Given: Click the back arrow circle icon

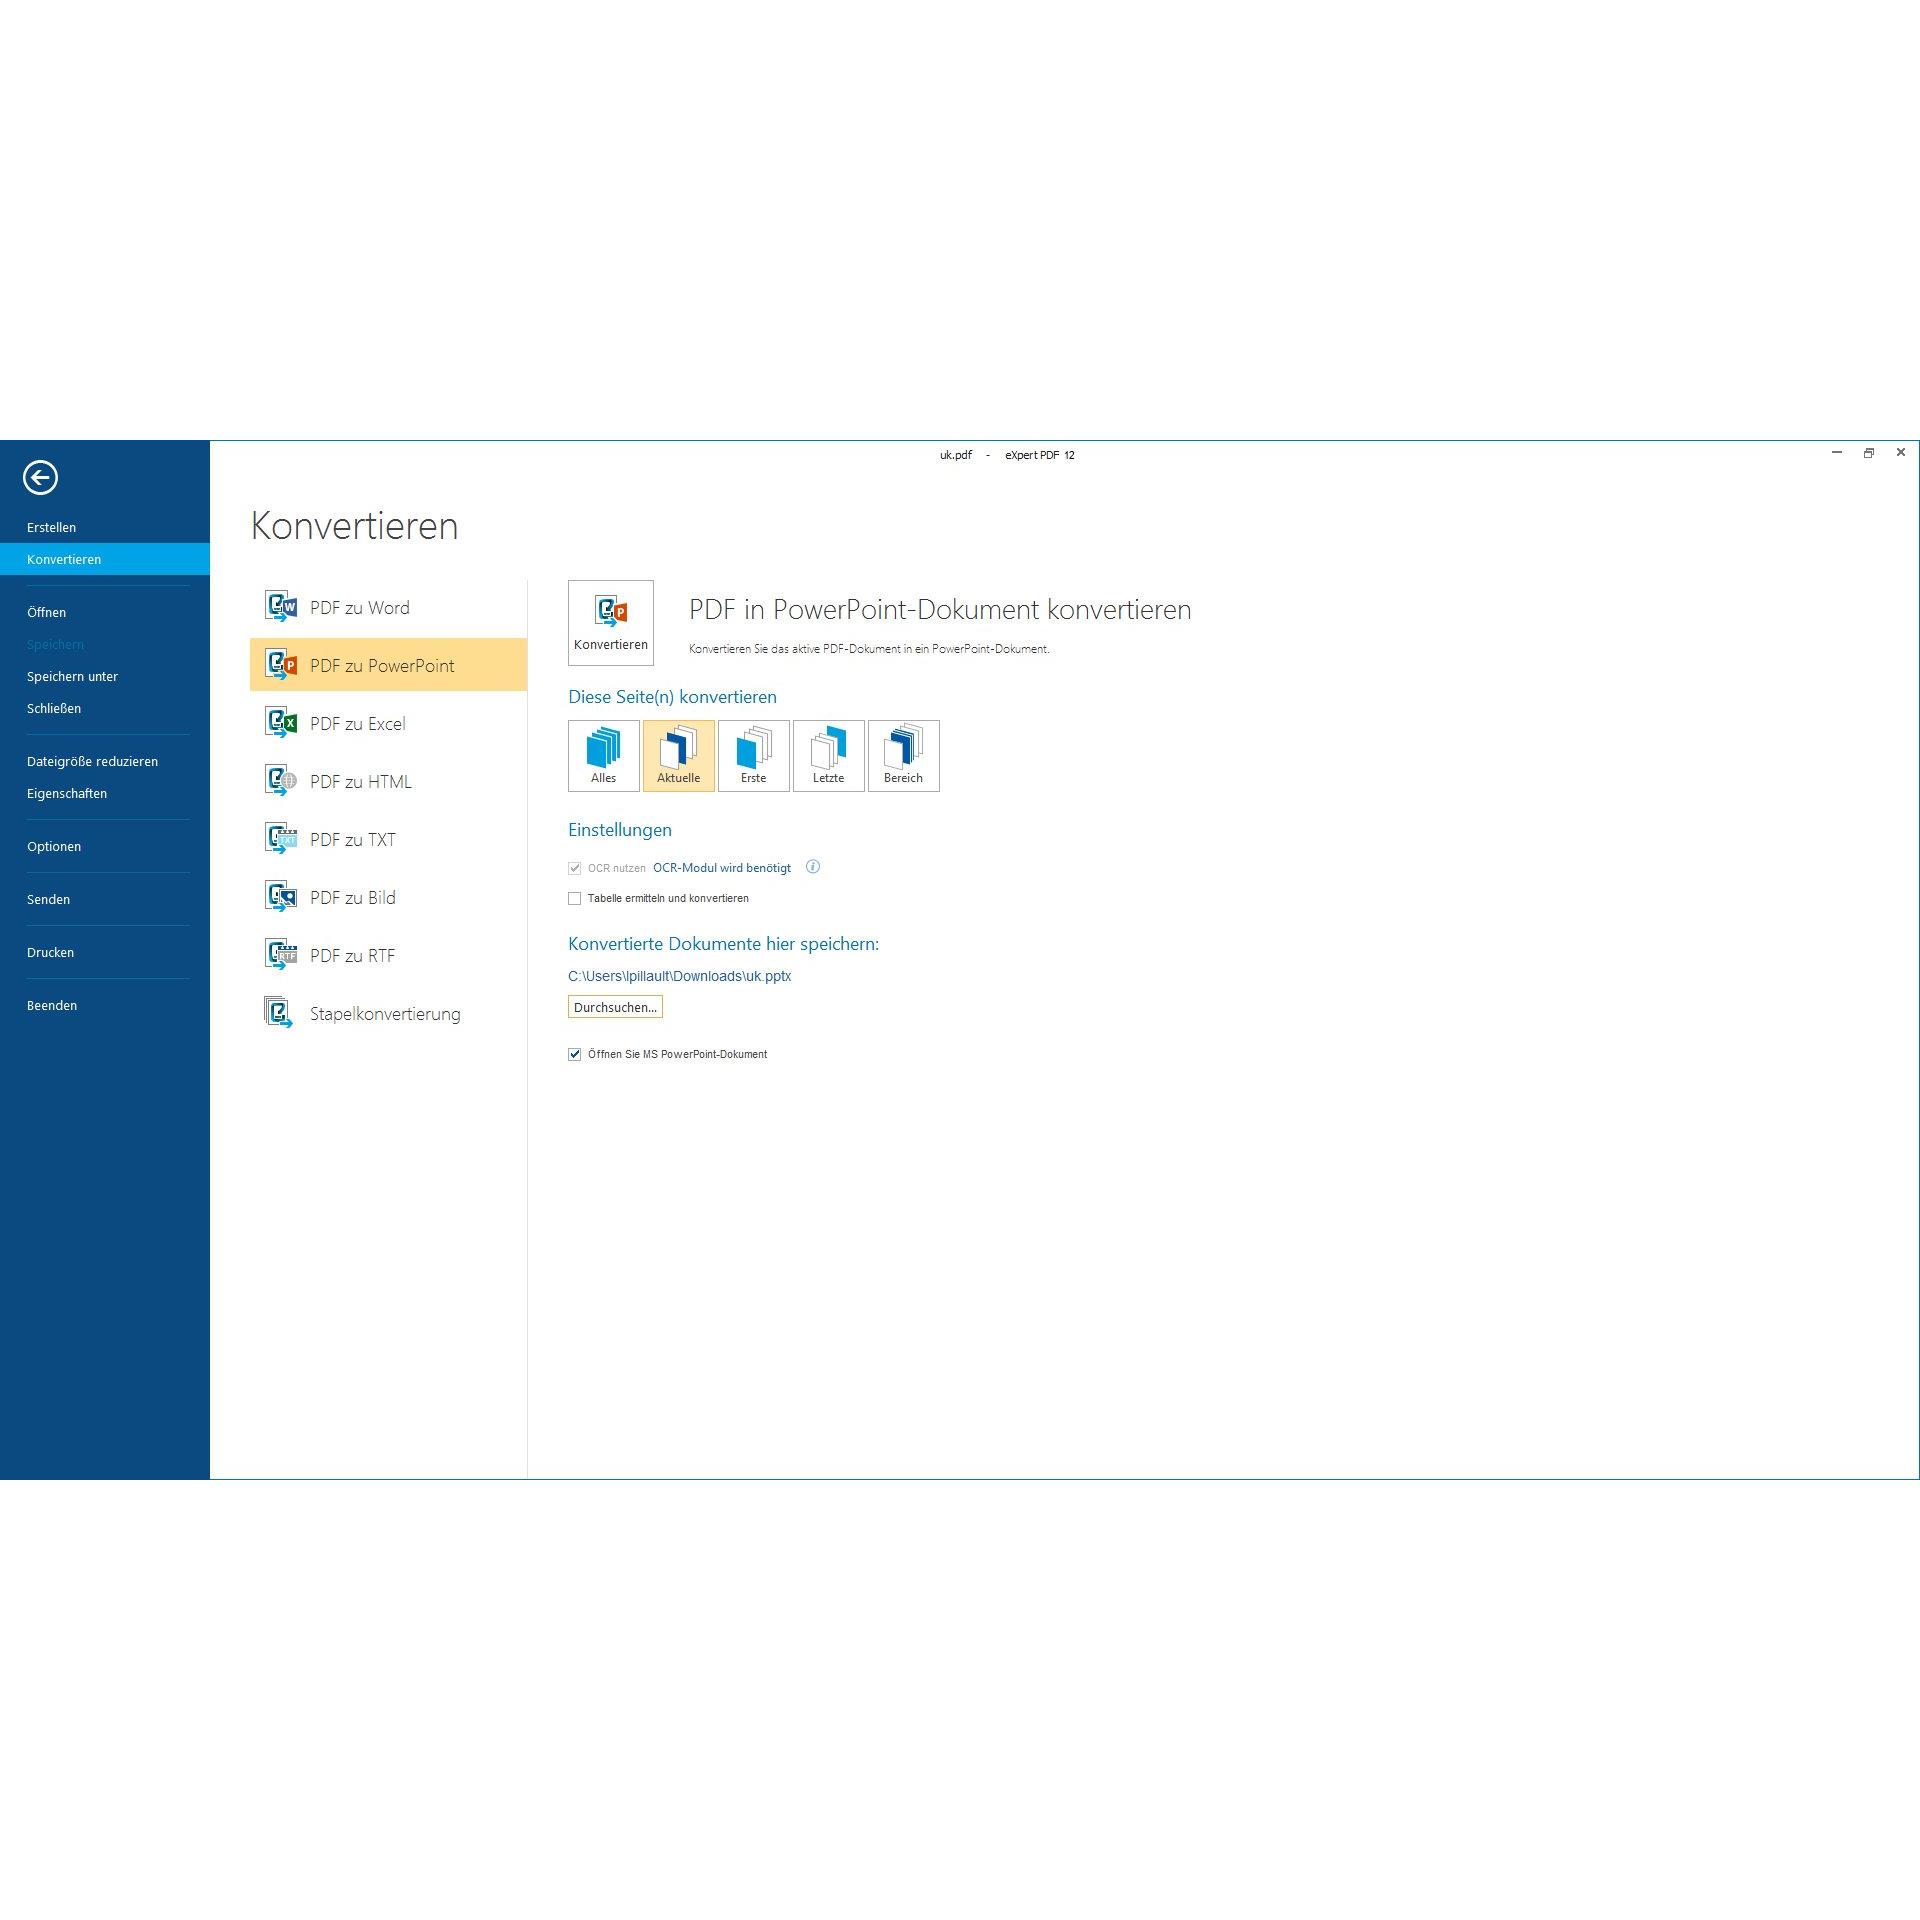Looking at the screenshot, I should pyautogui.click(x=40, y=477).
